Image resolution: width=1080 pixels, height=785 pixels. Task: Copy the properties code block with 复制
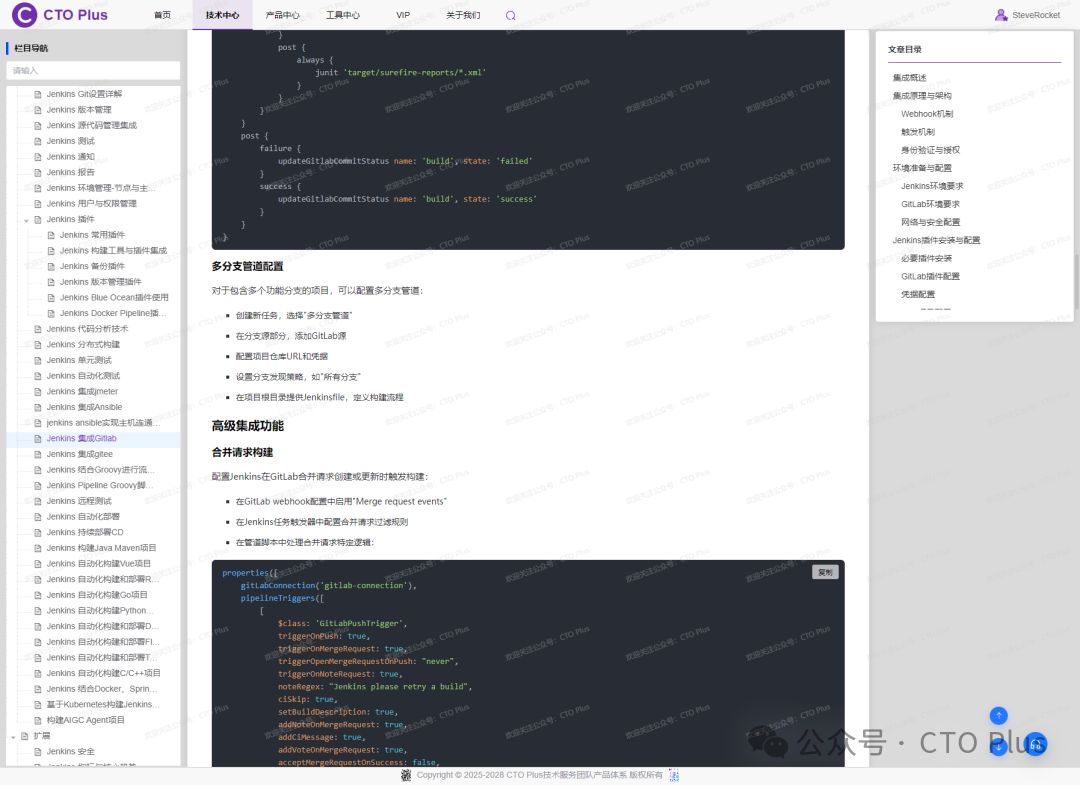(824, 572)
